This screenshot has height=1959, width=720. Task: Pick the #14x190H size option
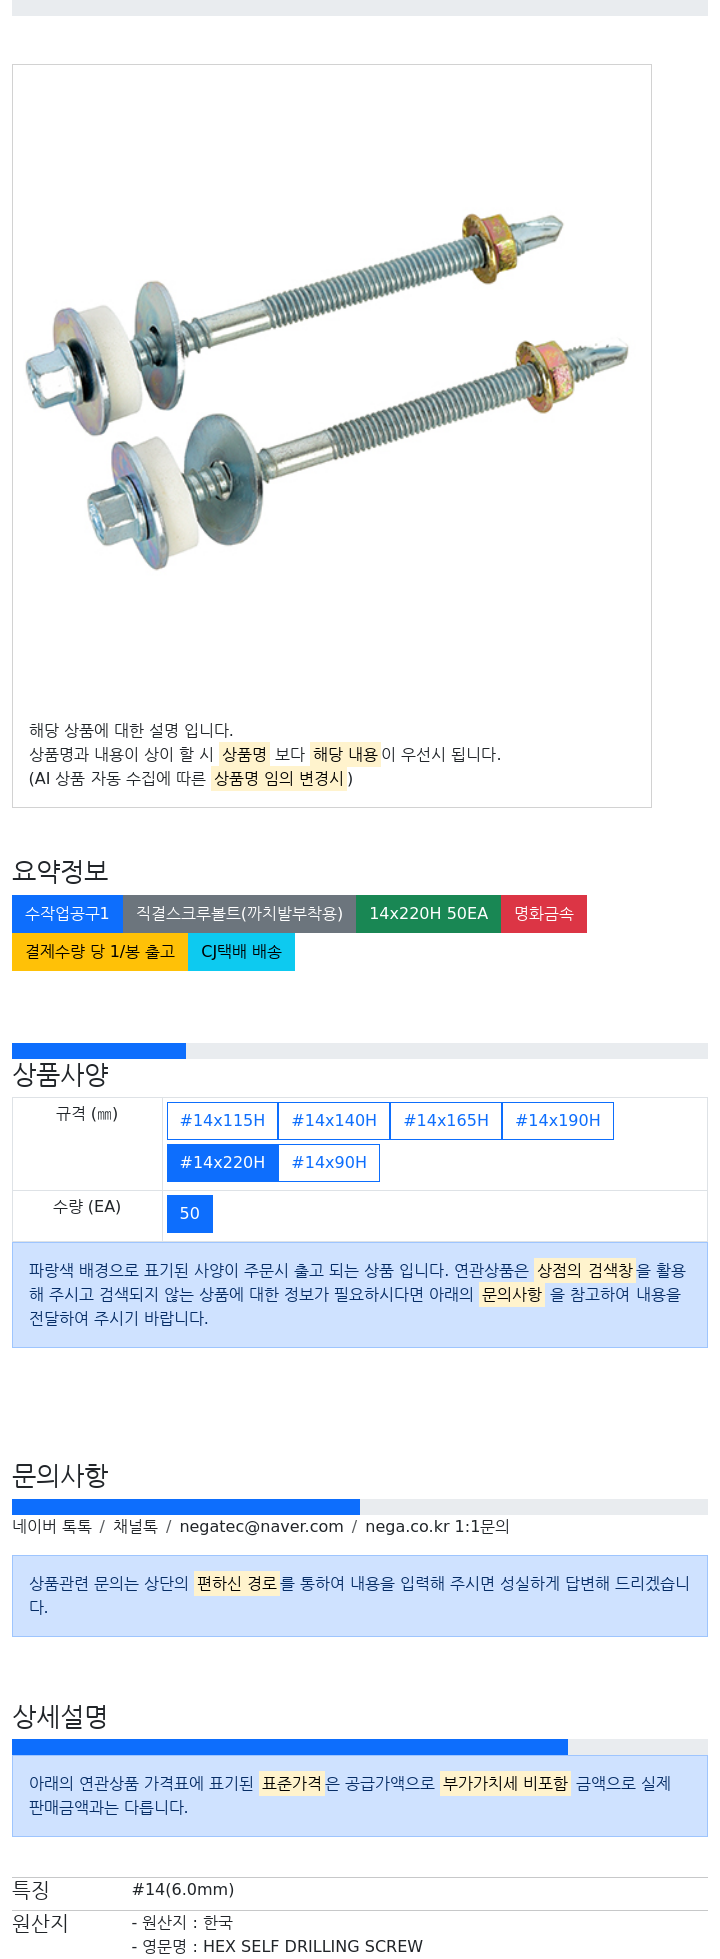pos(558,1120)
